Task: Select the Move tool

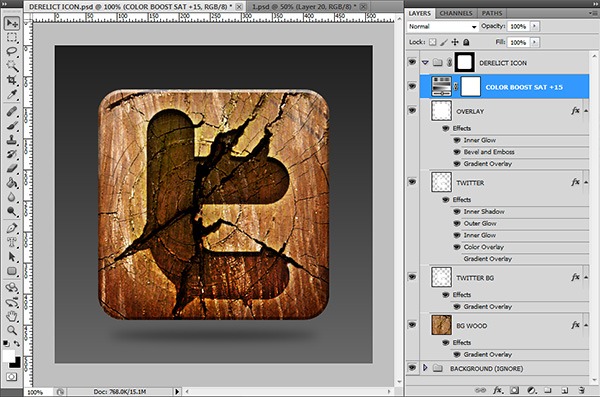Action: (x=12, y=23)
